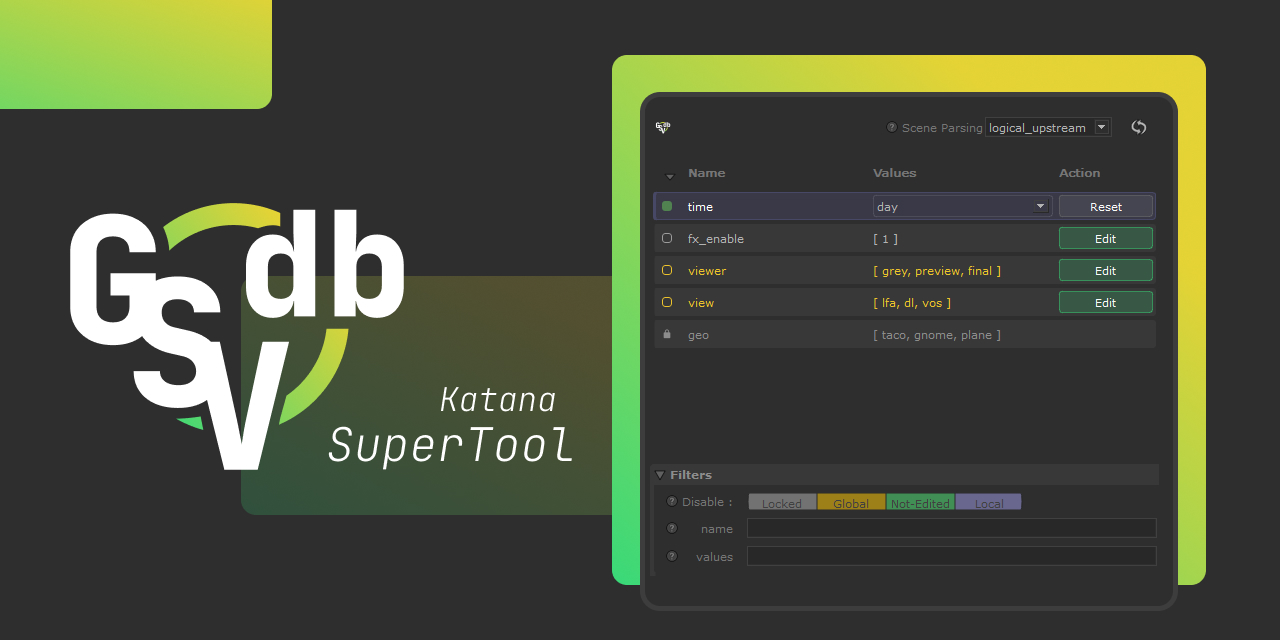Viewport: 1280px width, 640px height.
Task: Click the sort arrow left of Name header
Action: click(670, 176)
